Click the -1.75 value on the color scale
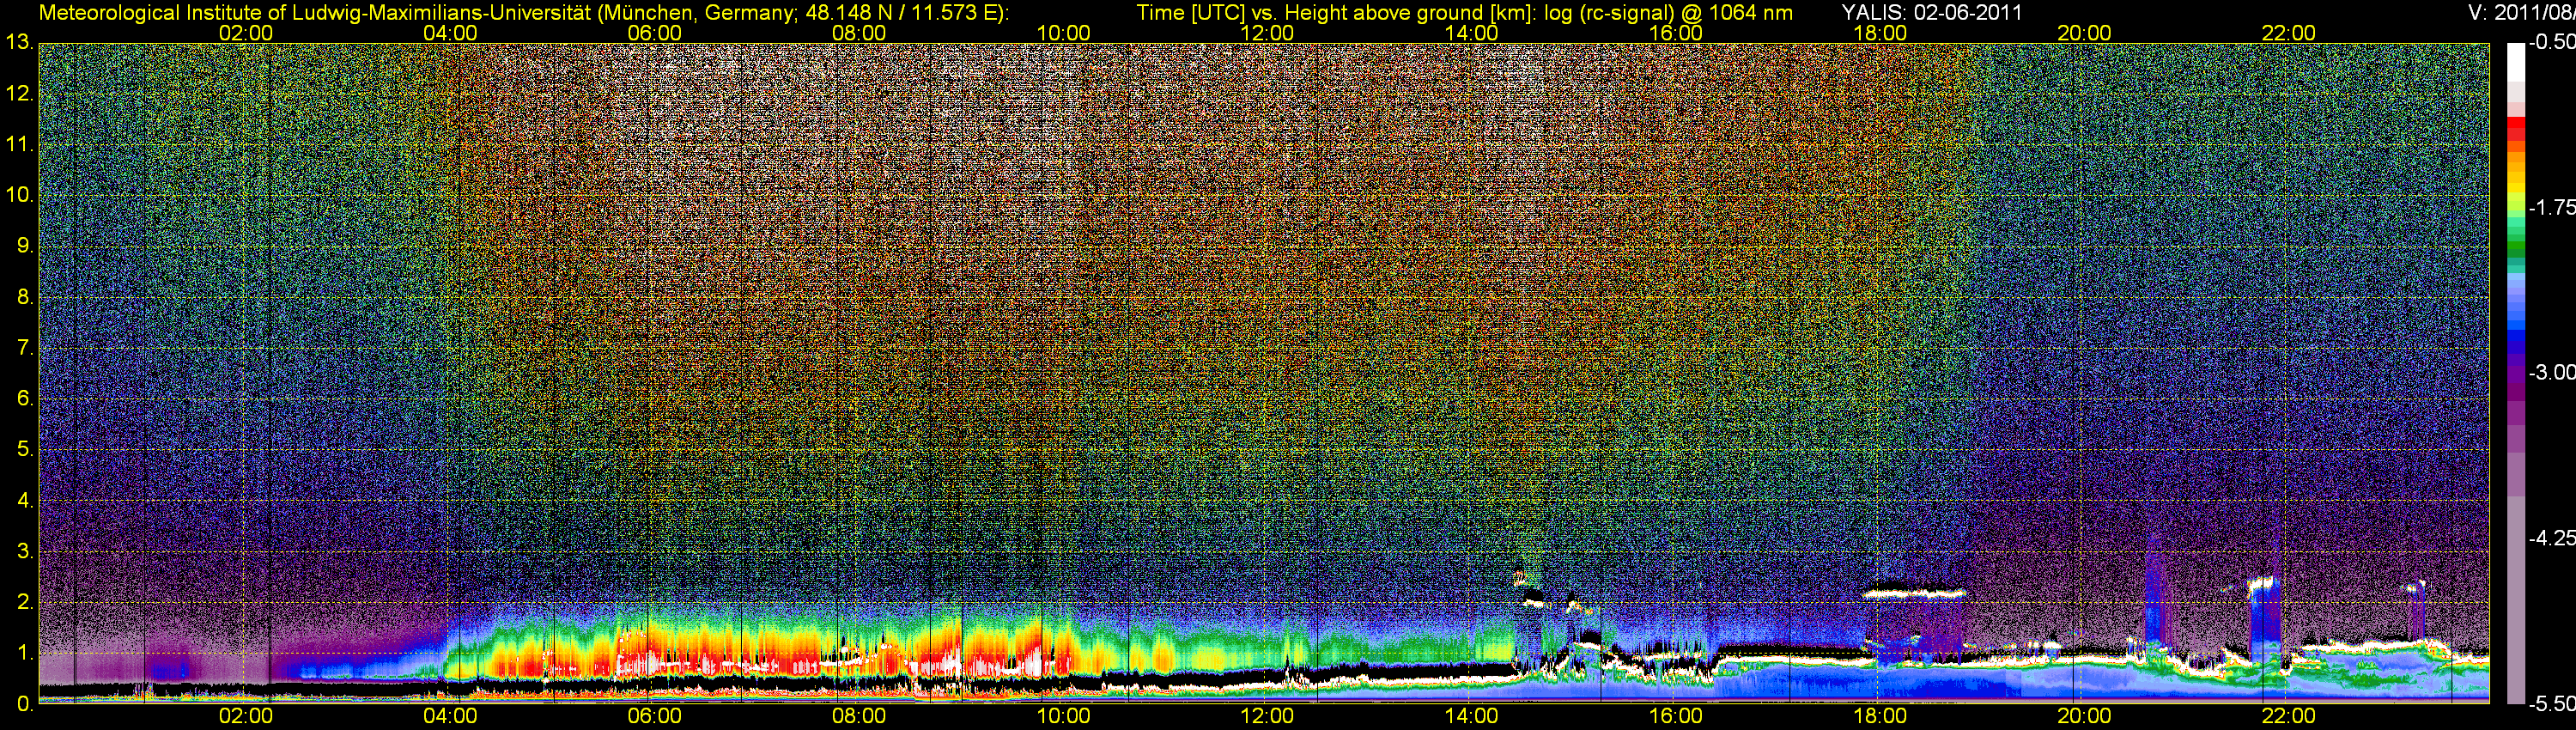Screen dimensions: 2576x730 [x=2551, y=208]
